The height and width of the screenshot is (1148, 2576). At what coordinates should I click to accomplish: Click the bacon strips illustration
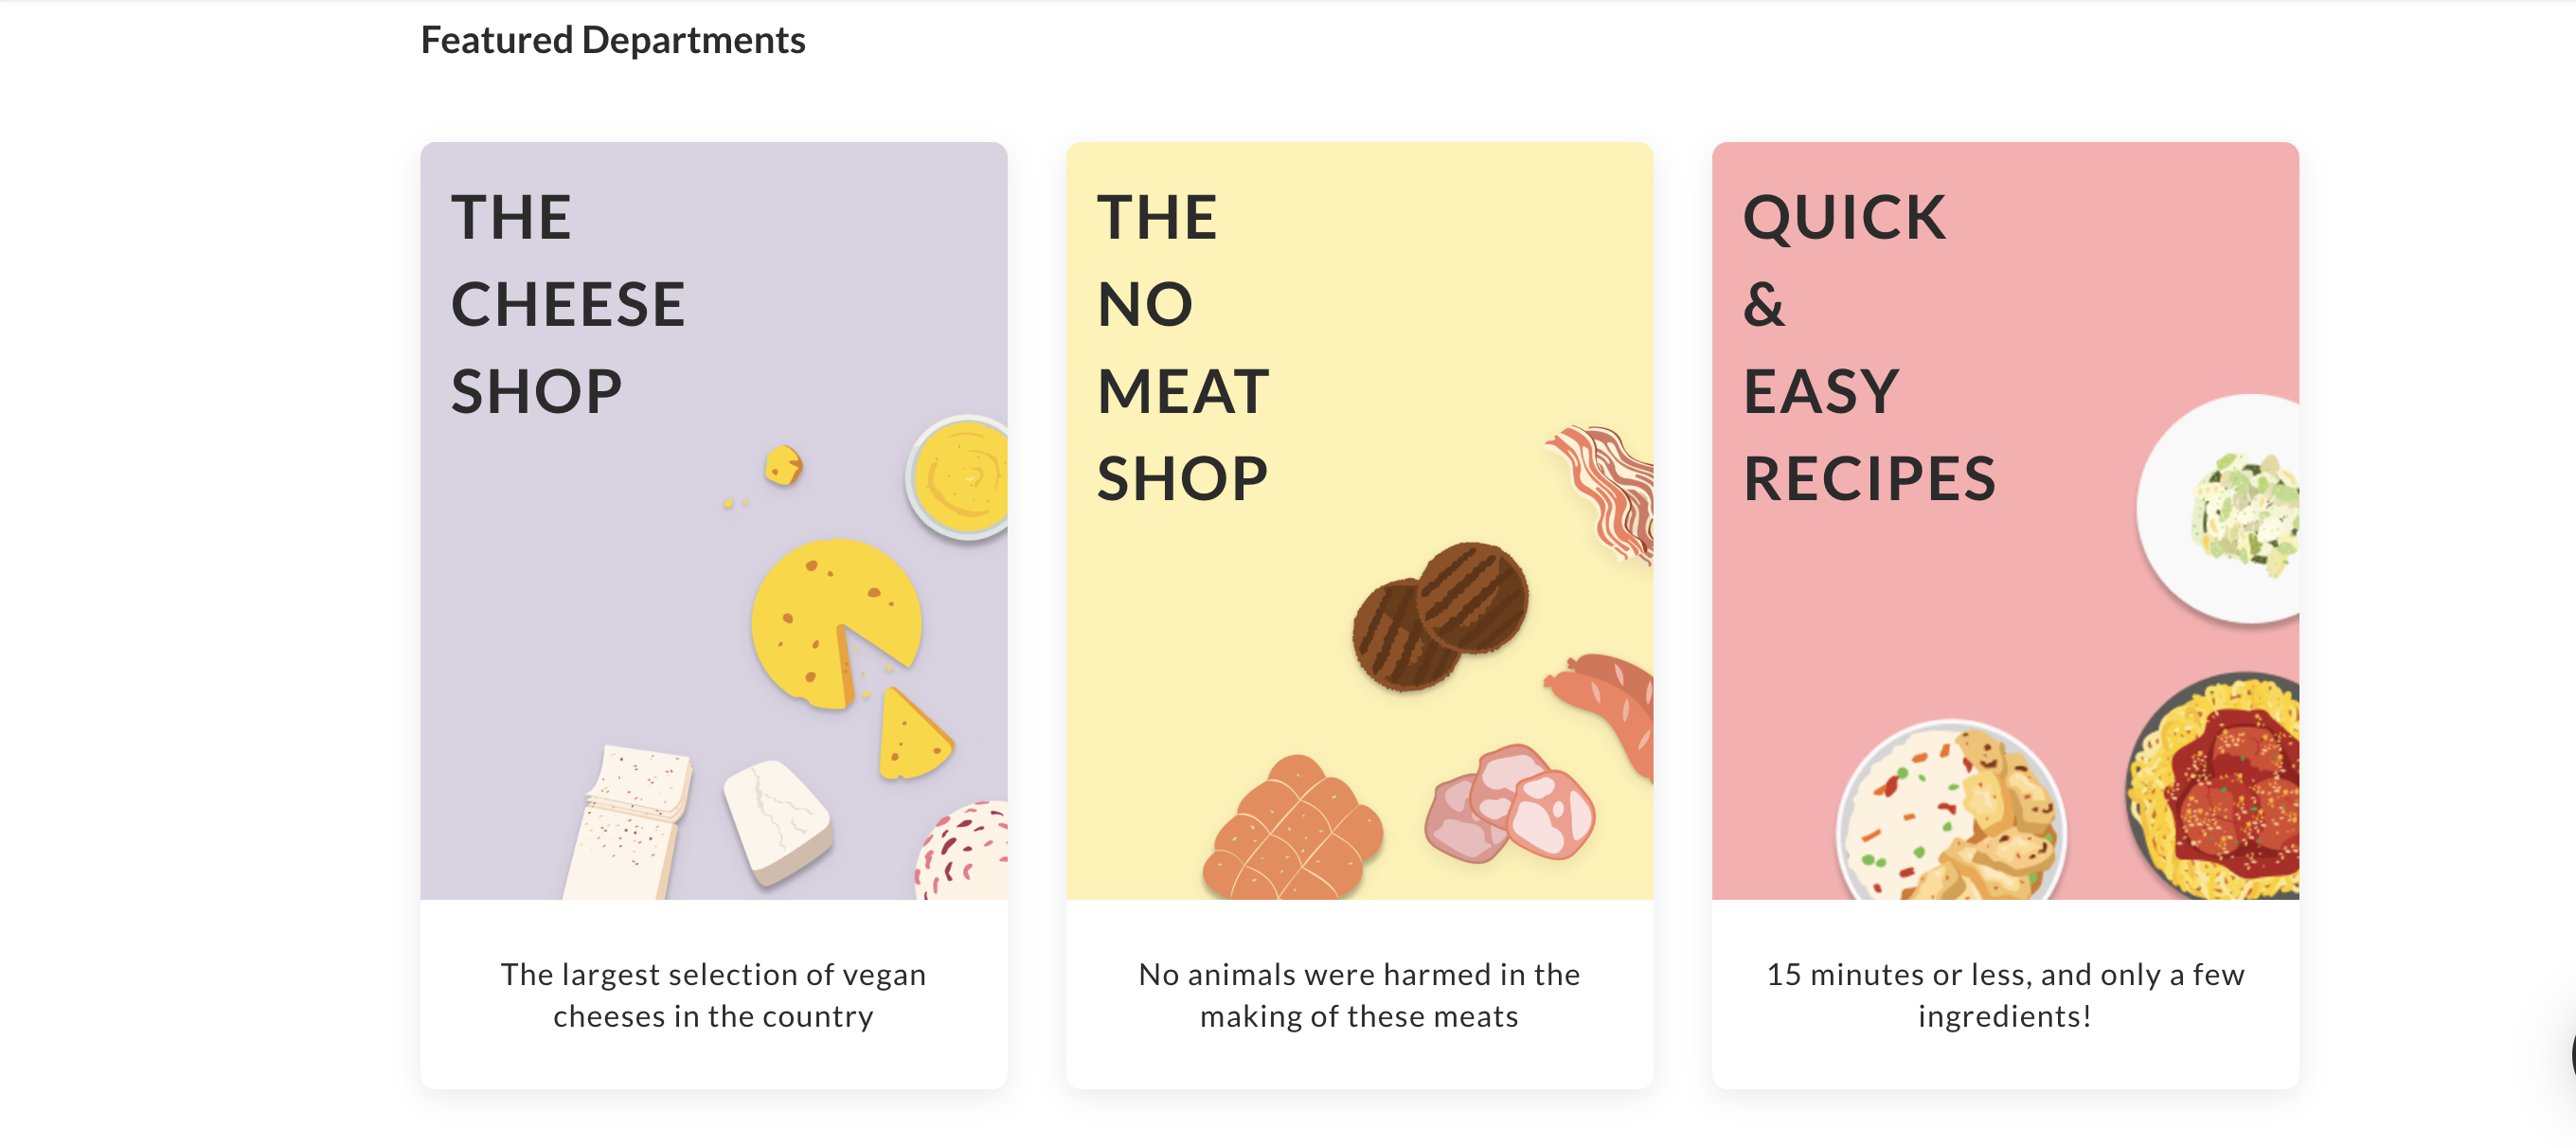coord(1605,490)
